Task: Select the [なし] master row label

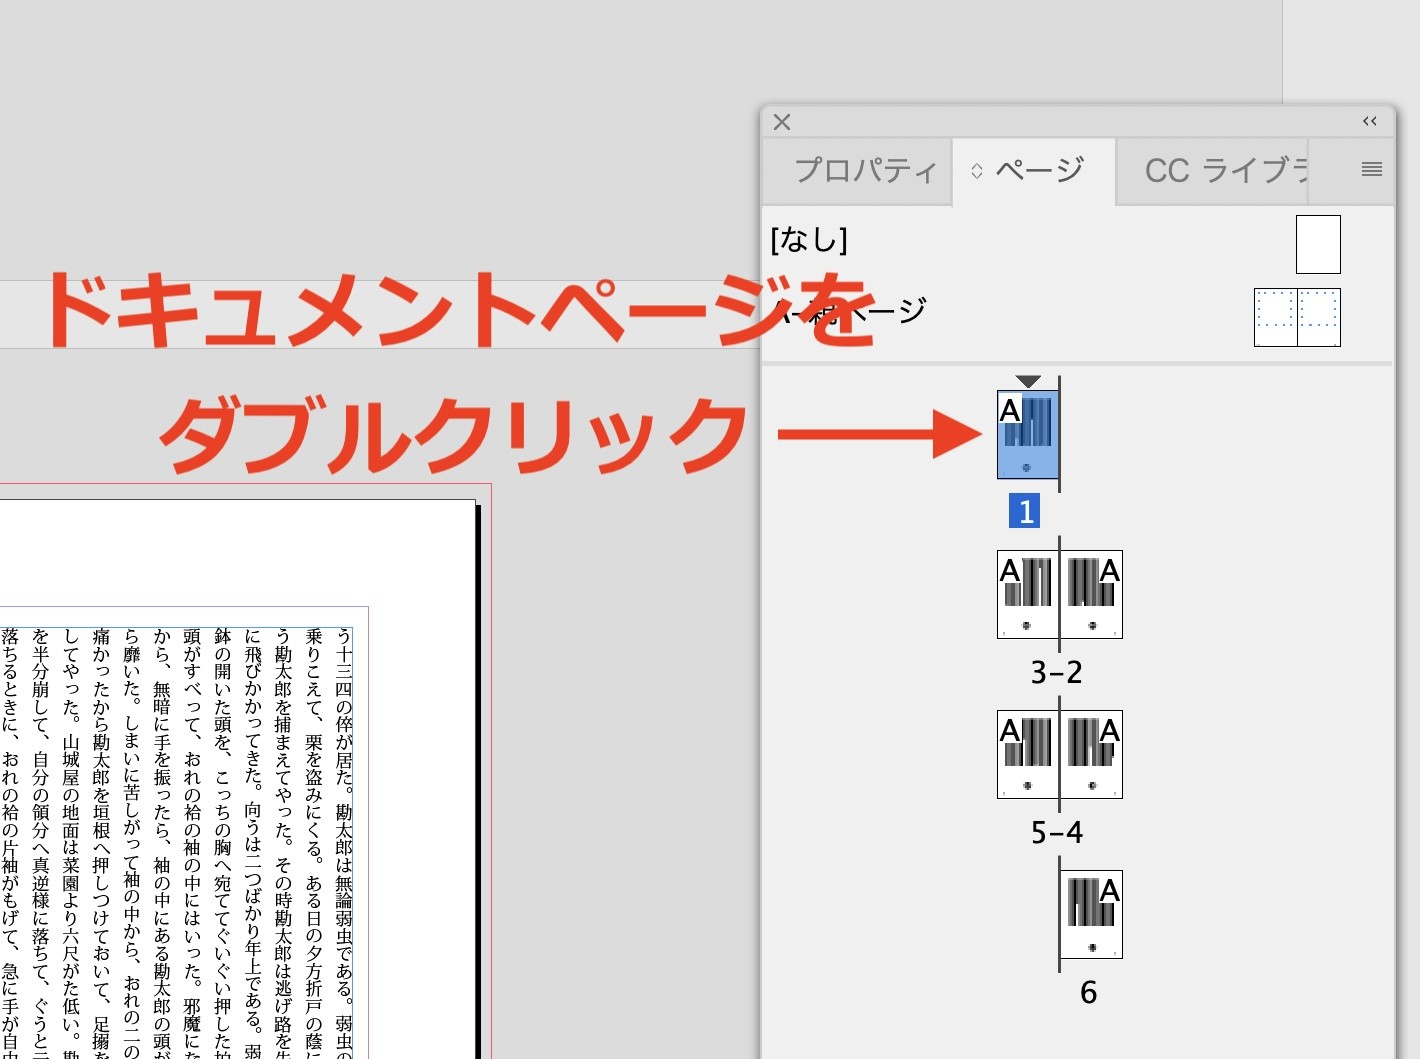Action: (809, 240)
